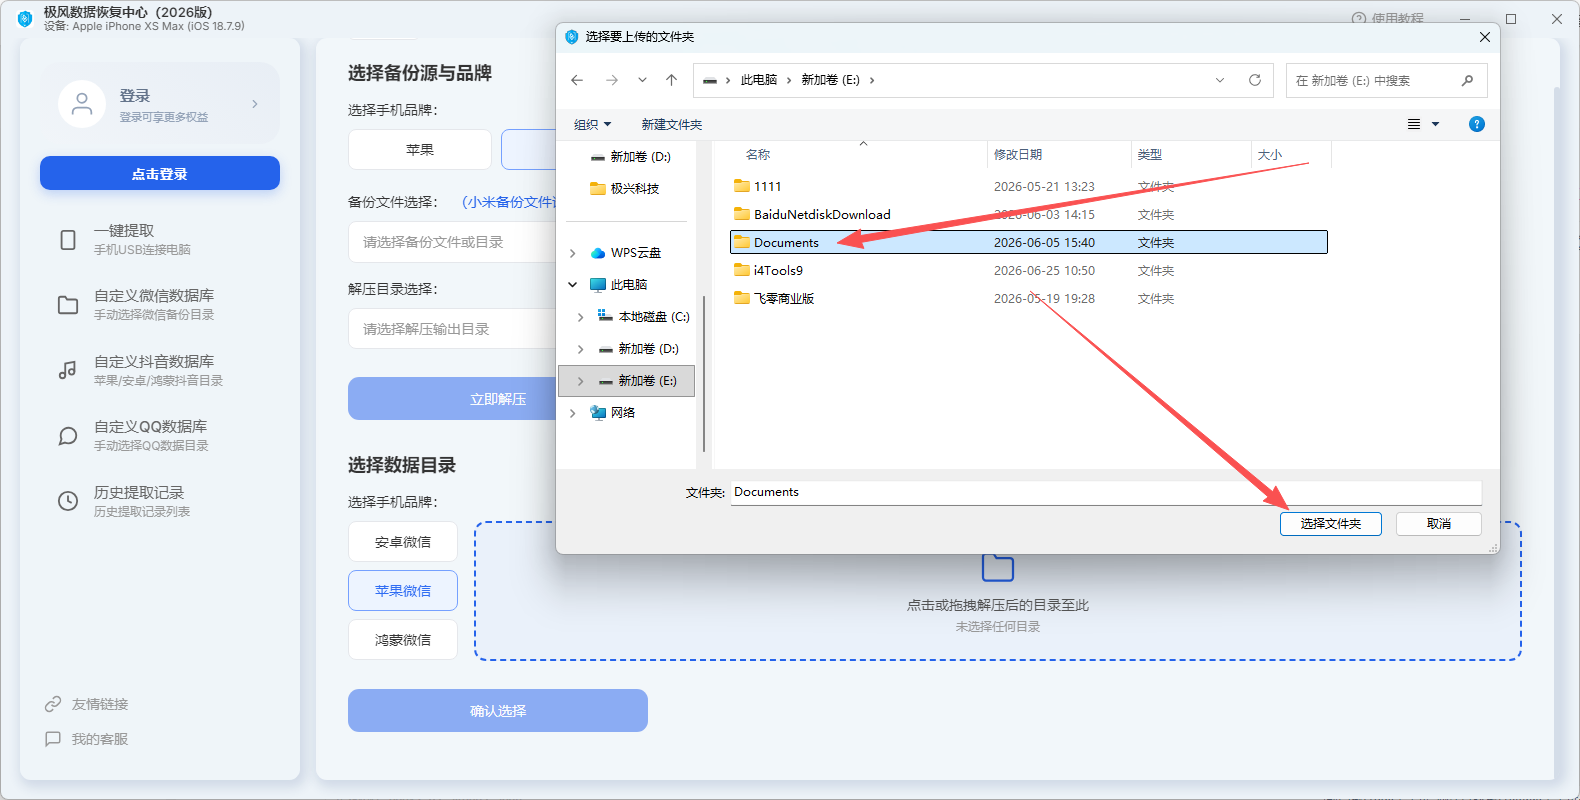
Task: Open 历史提取记录 clock item
Action: pos(160,501)
